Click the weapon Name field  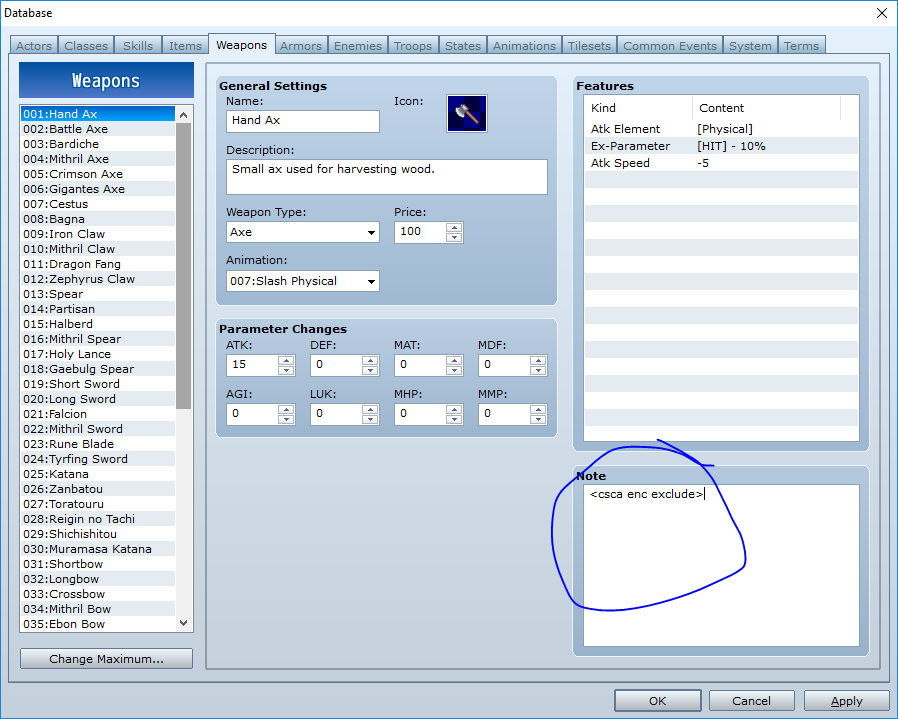(302, 121)
